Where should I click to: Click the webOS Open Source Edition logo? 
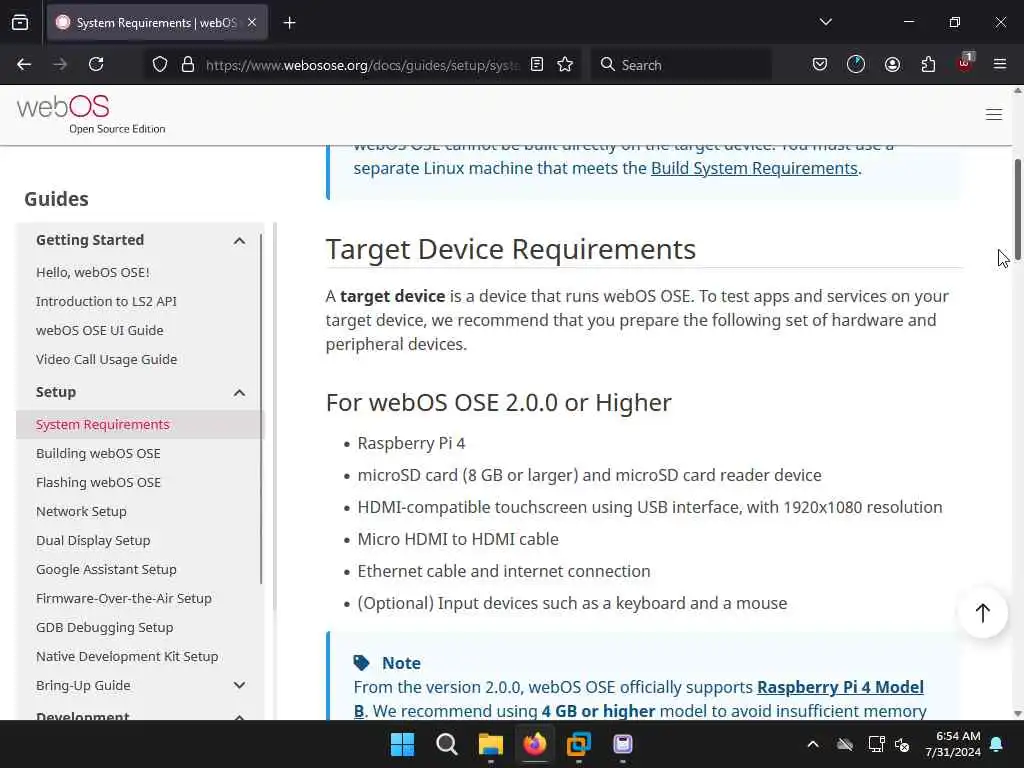point(91,114)
